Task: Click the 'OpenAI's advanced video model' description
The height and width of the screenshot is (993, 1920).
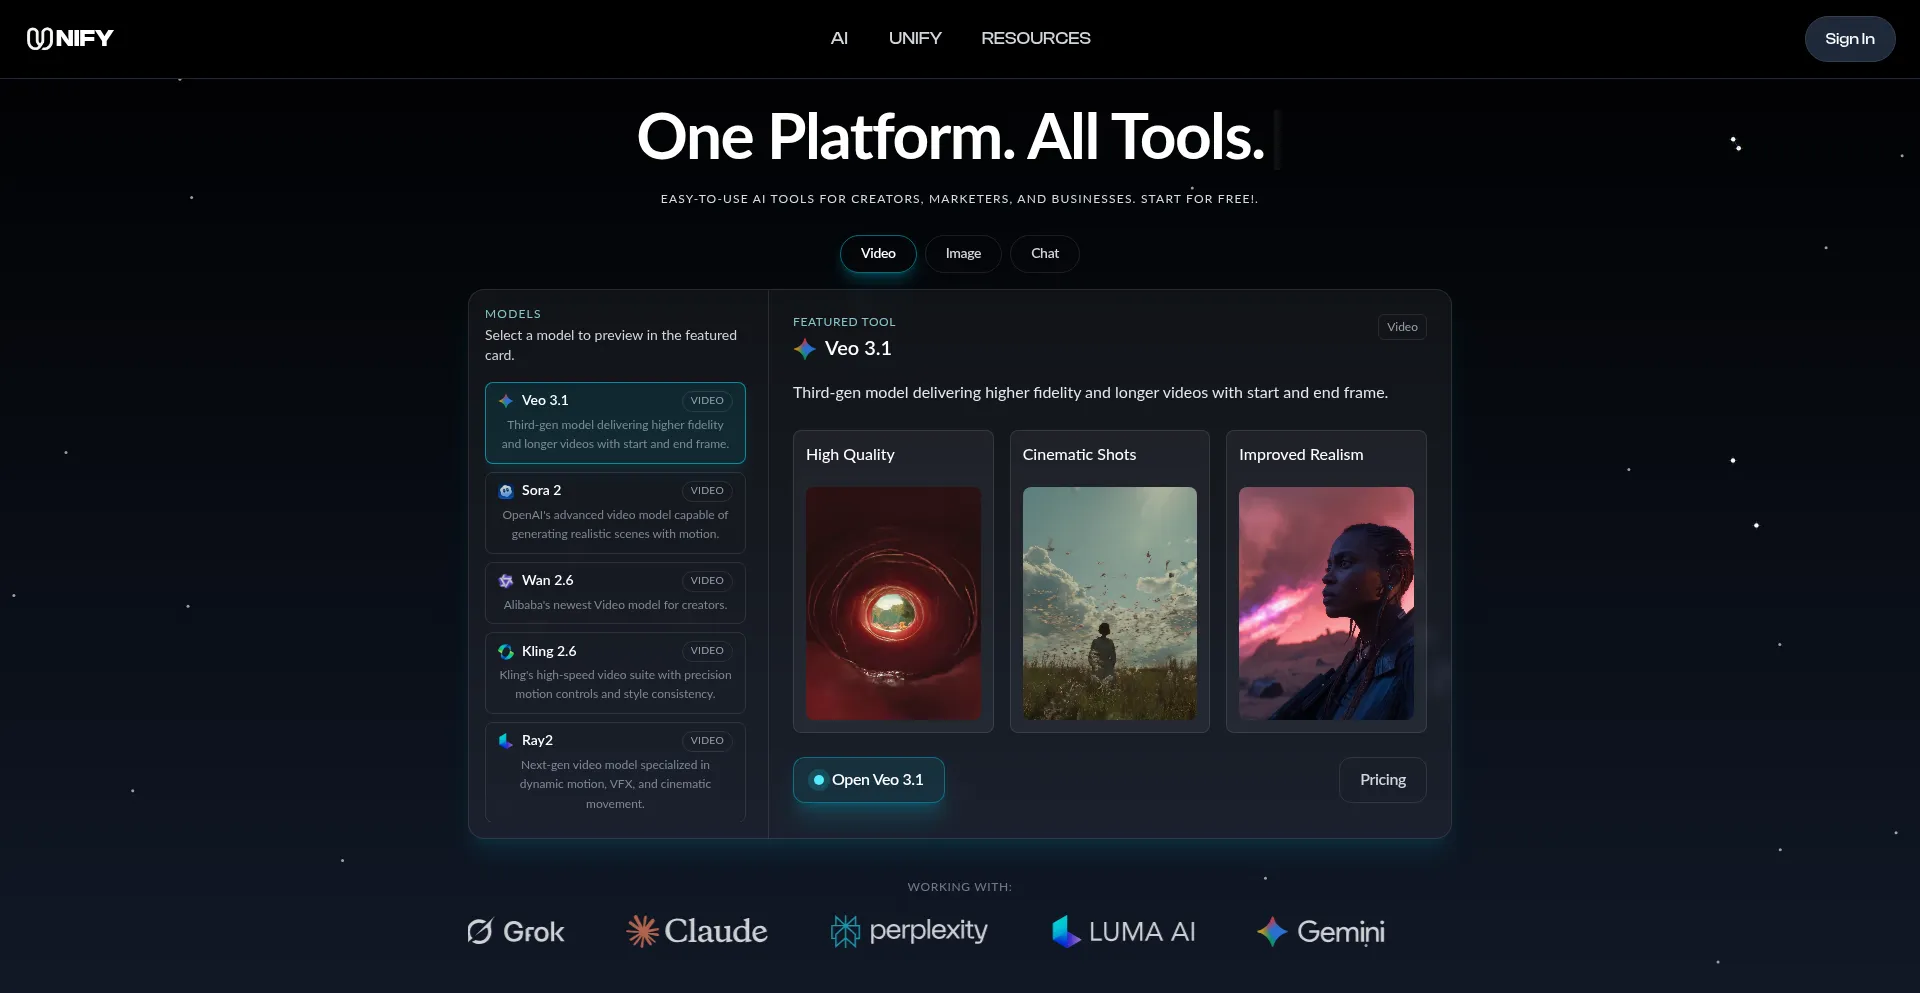Action: point(615,524)
